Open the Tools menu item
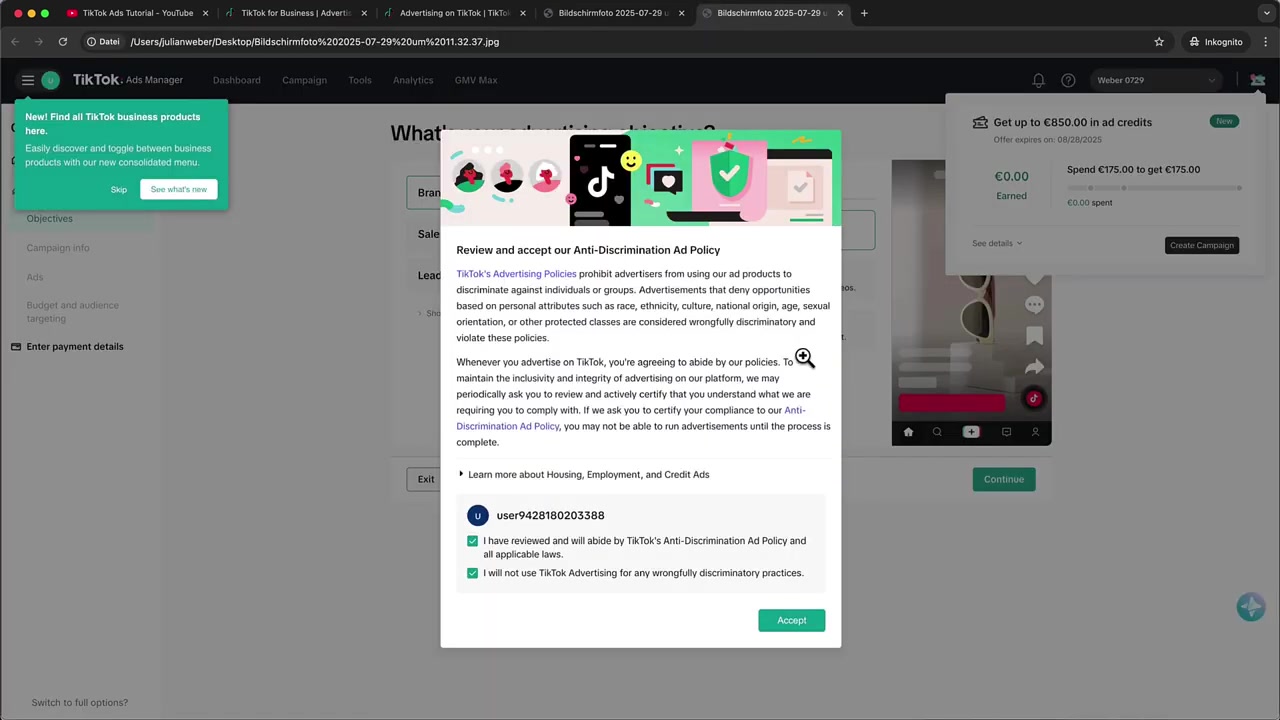 click(x=360, y=80)
